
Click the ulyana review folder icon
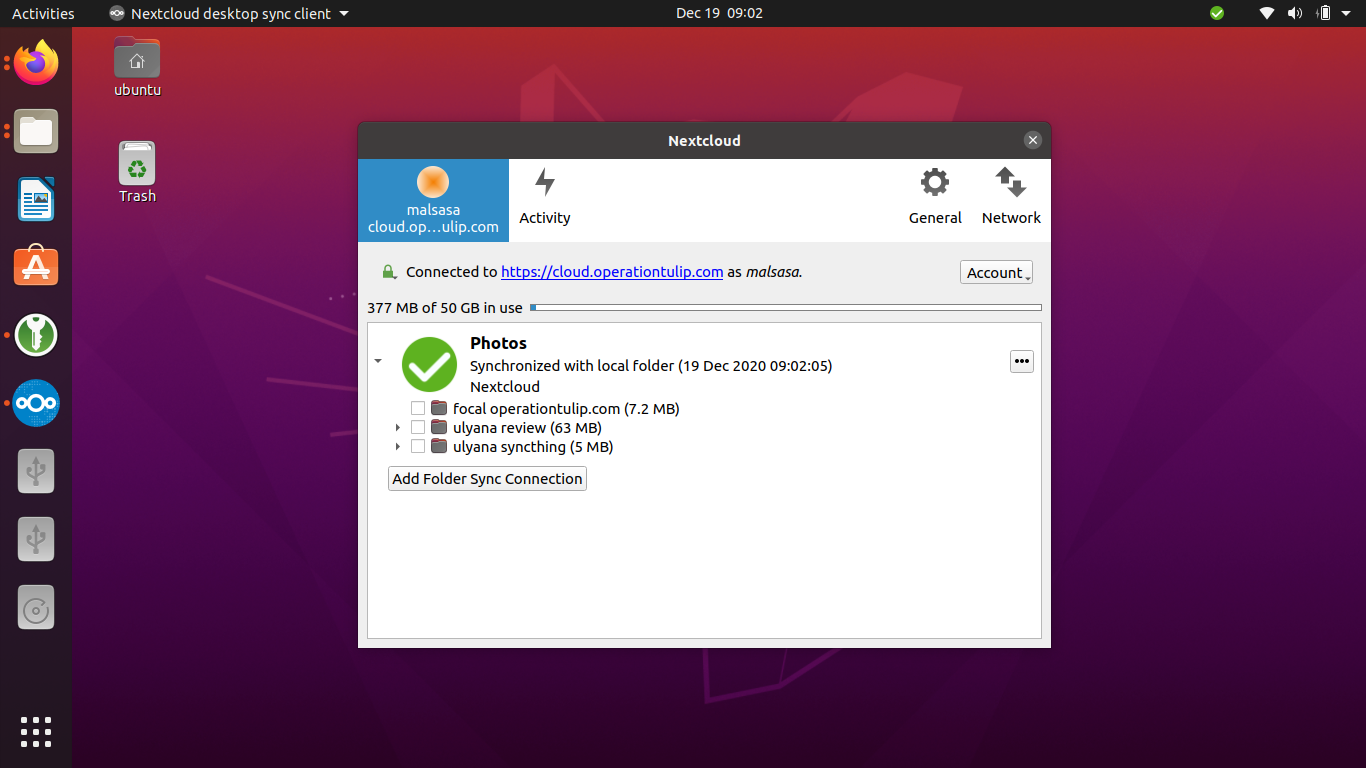pos(439,428)
